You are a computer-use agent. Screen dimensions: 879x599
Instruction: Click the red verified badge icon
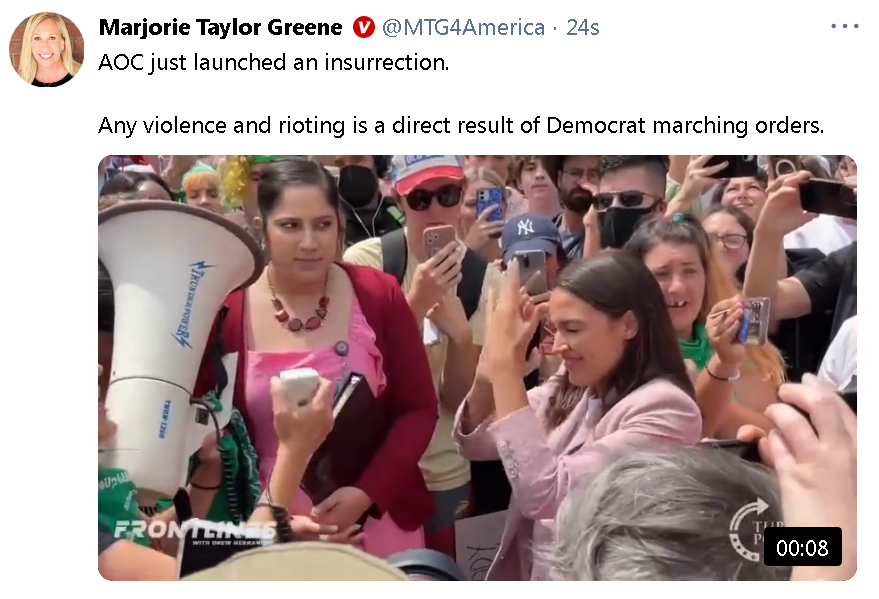pos(363,27)
